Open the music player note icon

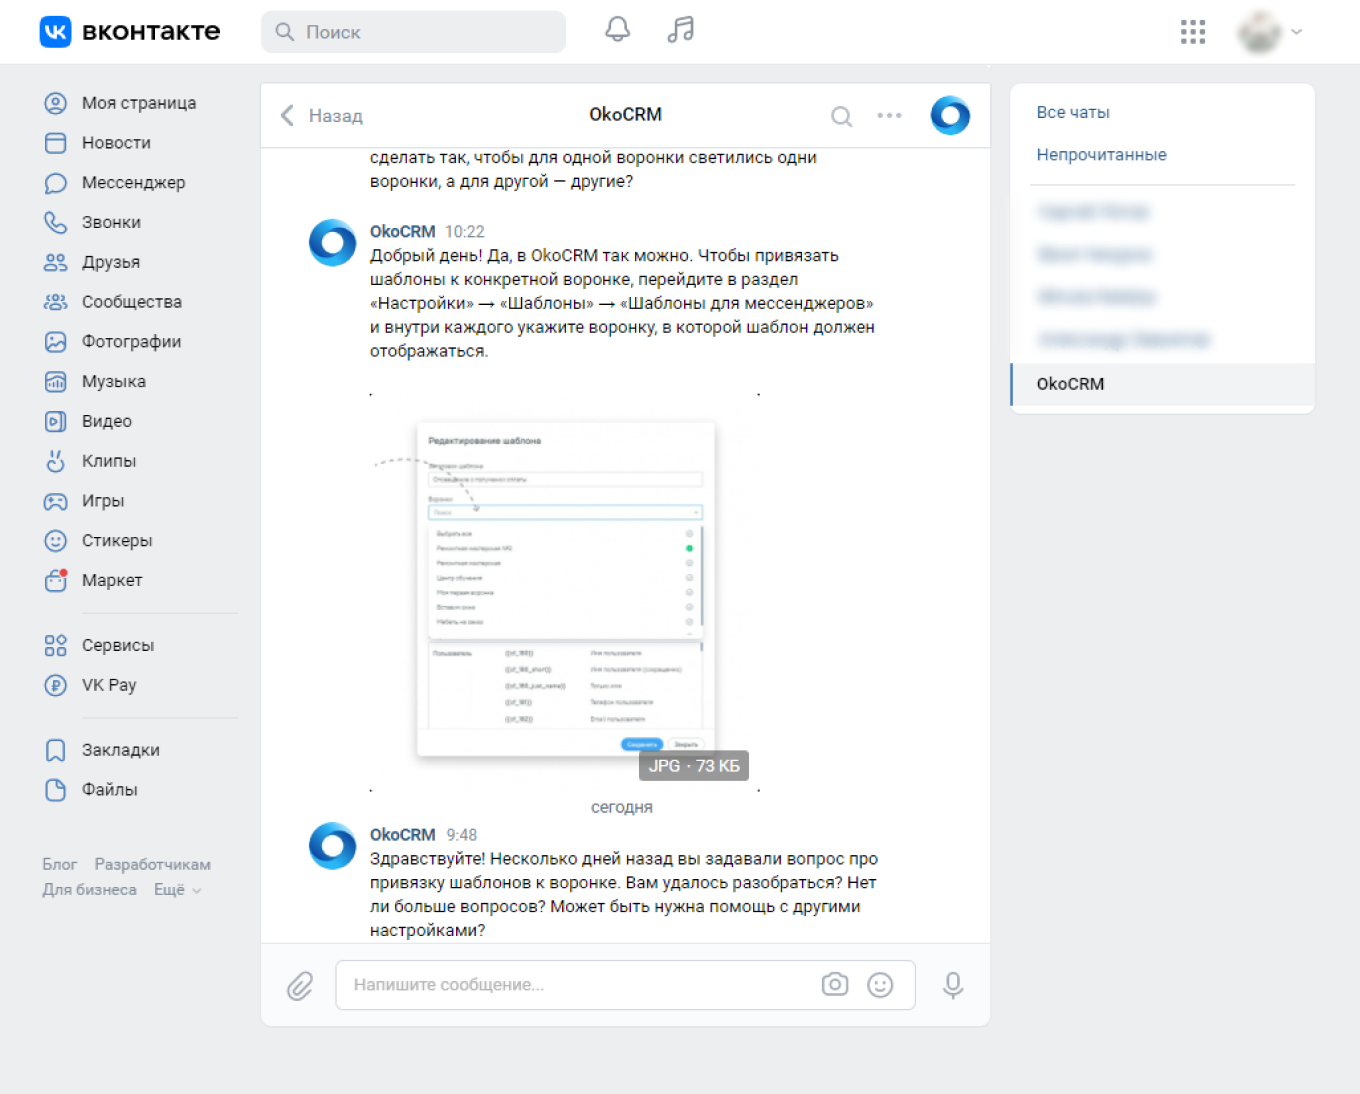point(681,30)
